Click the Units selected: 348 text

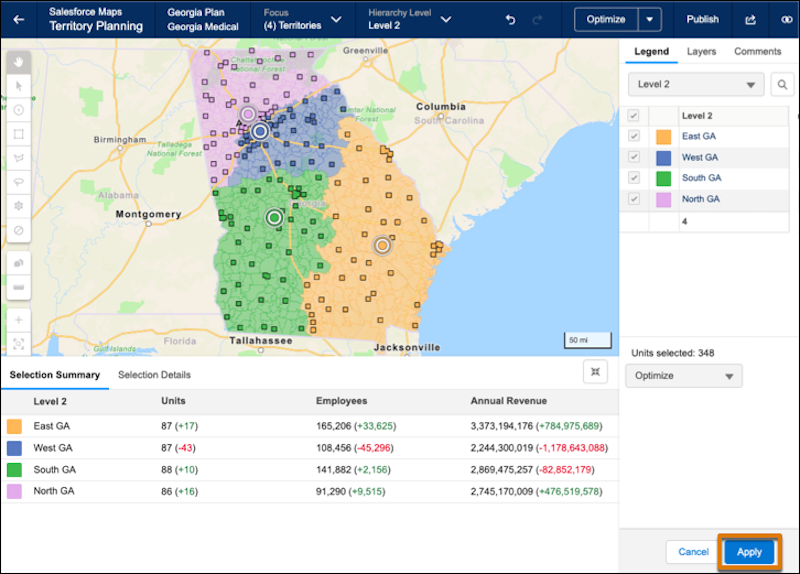click(672, 353)
